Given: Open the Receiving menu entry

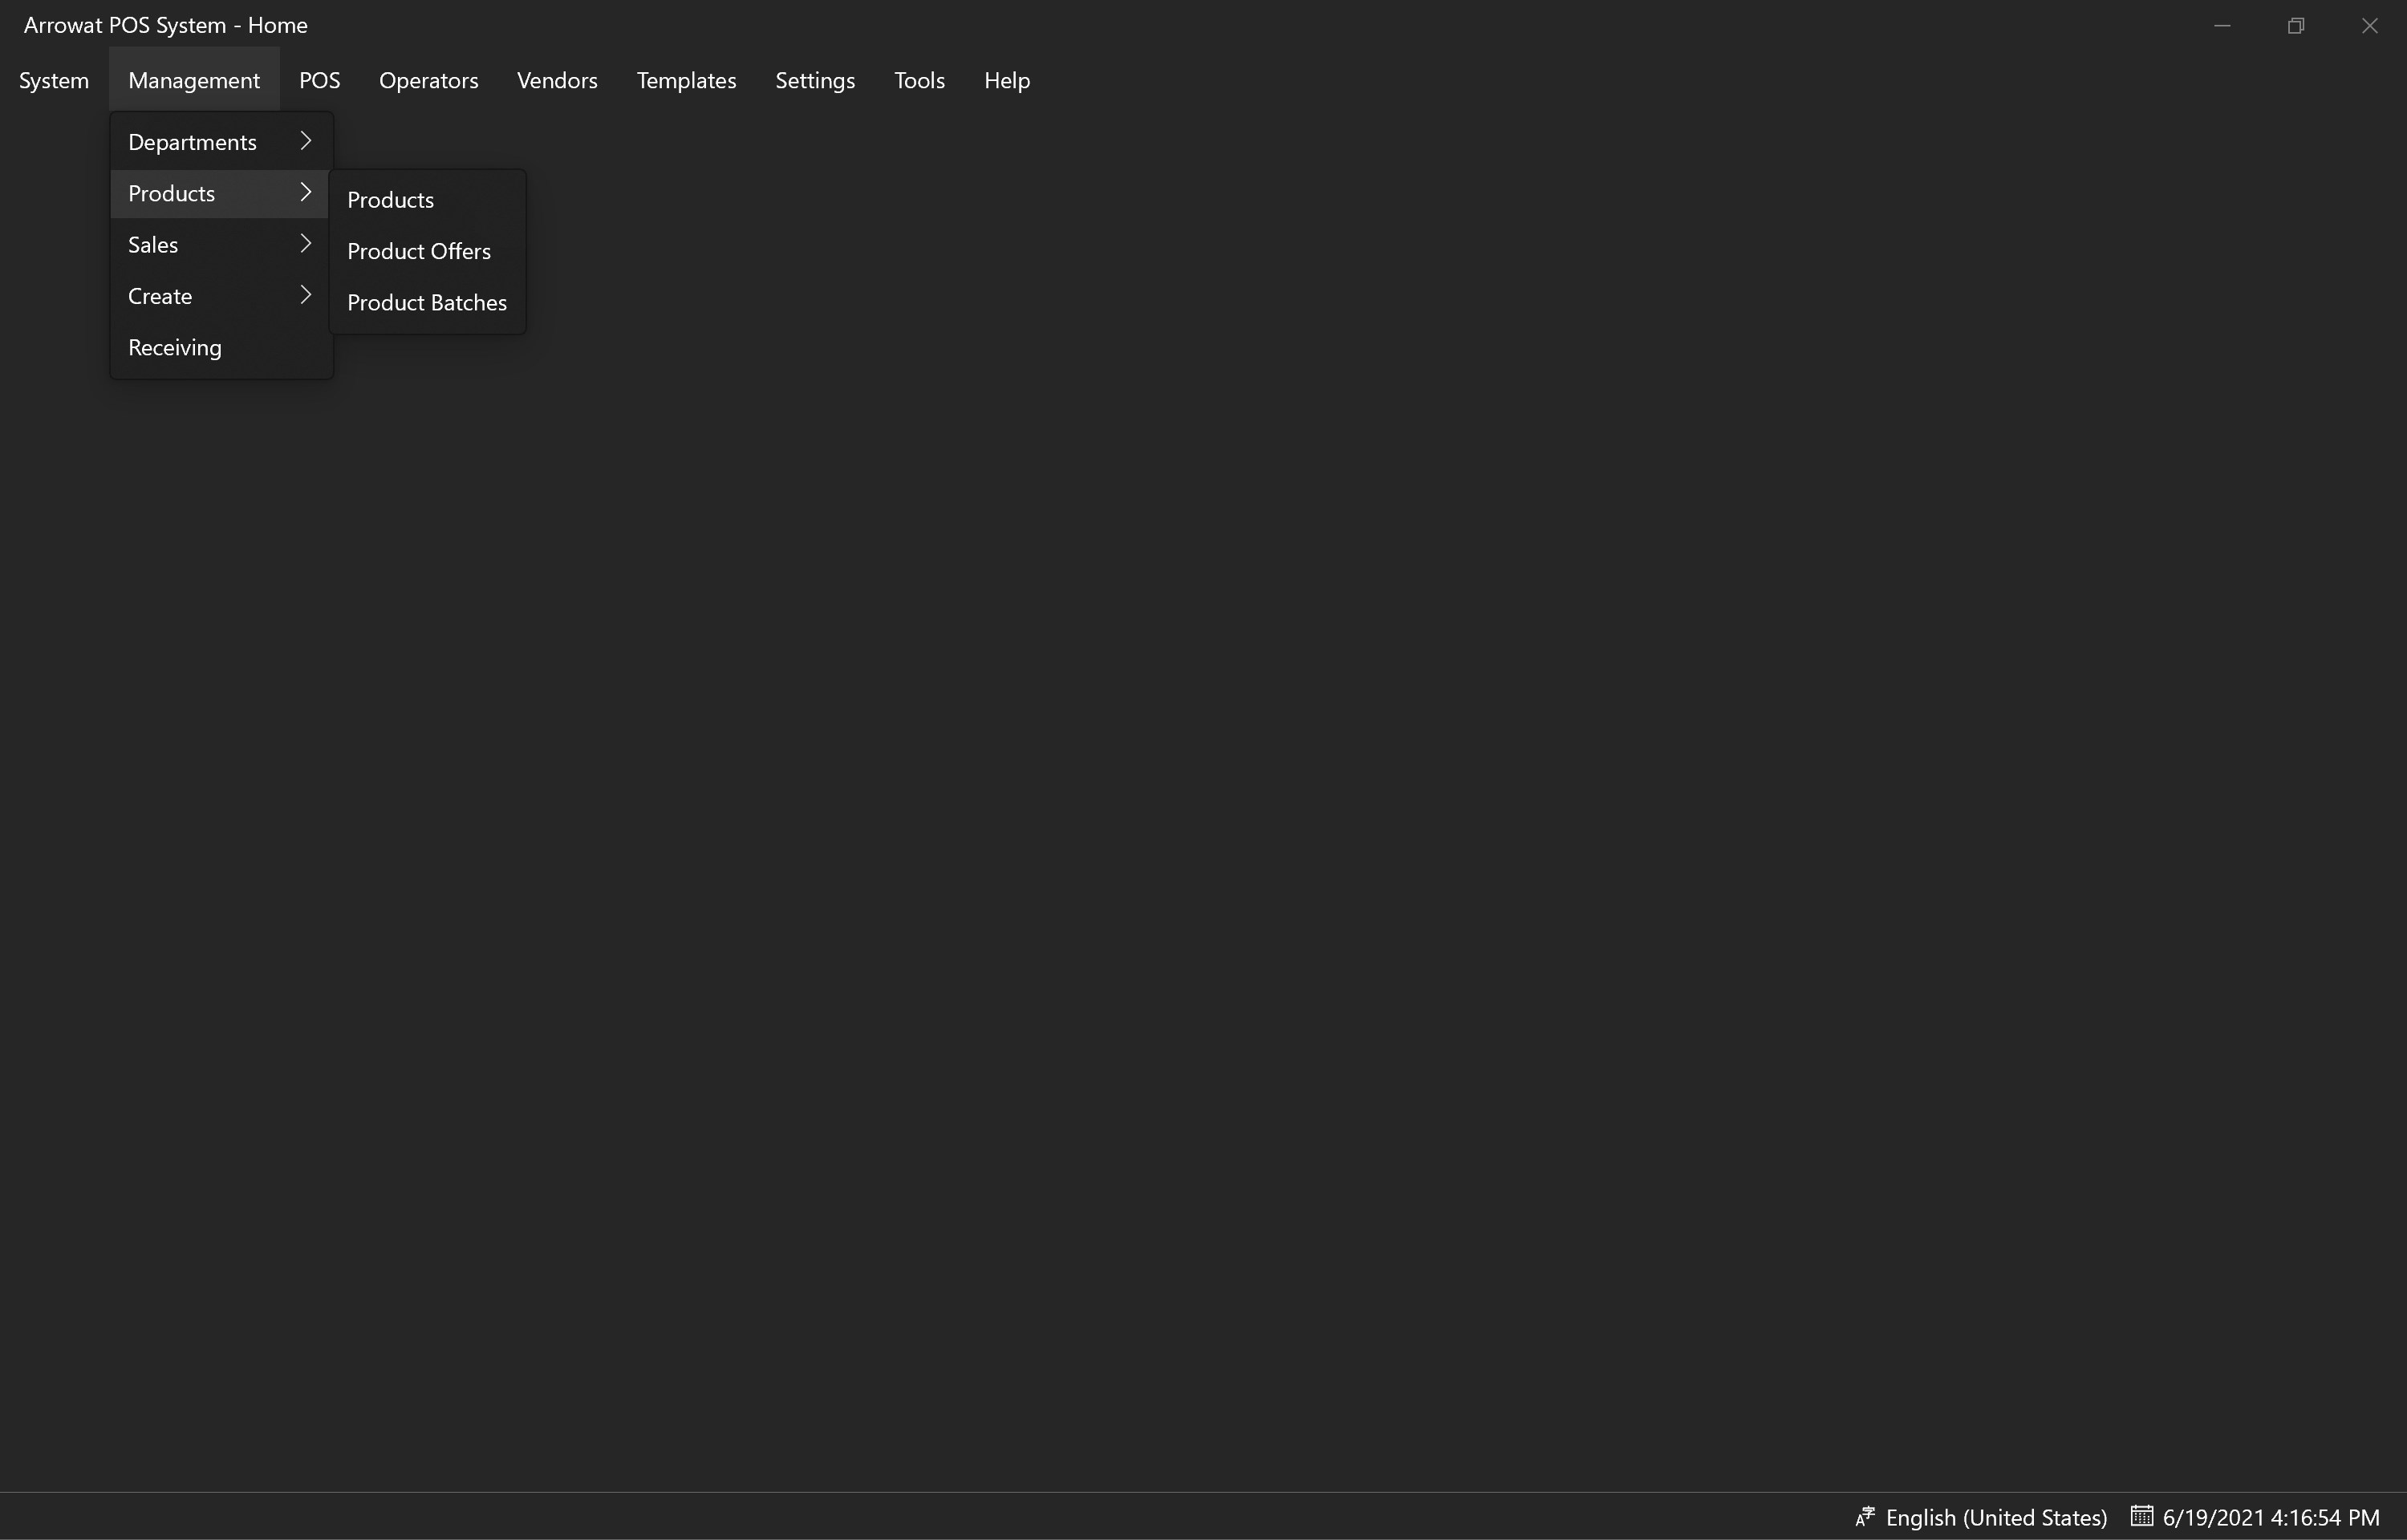Looking at the screenshot, I should [175, 347].
